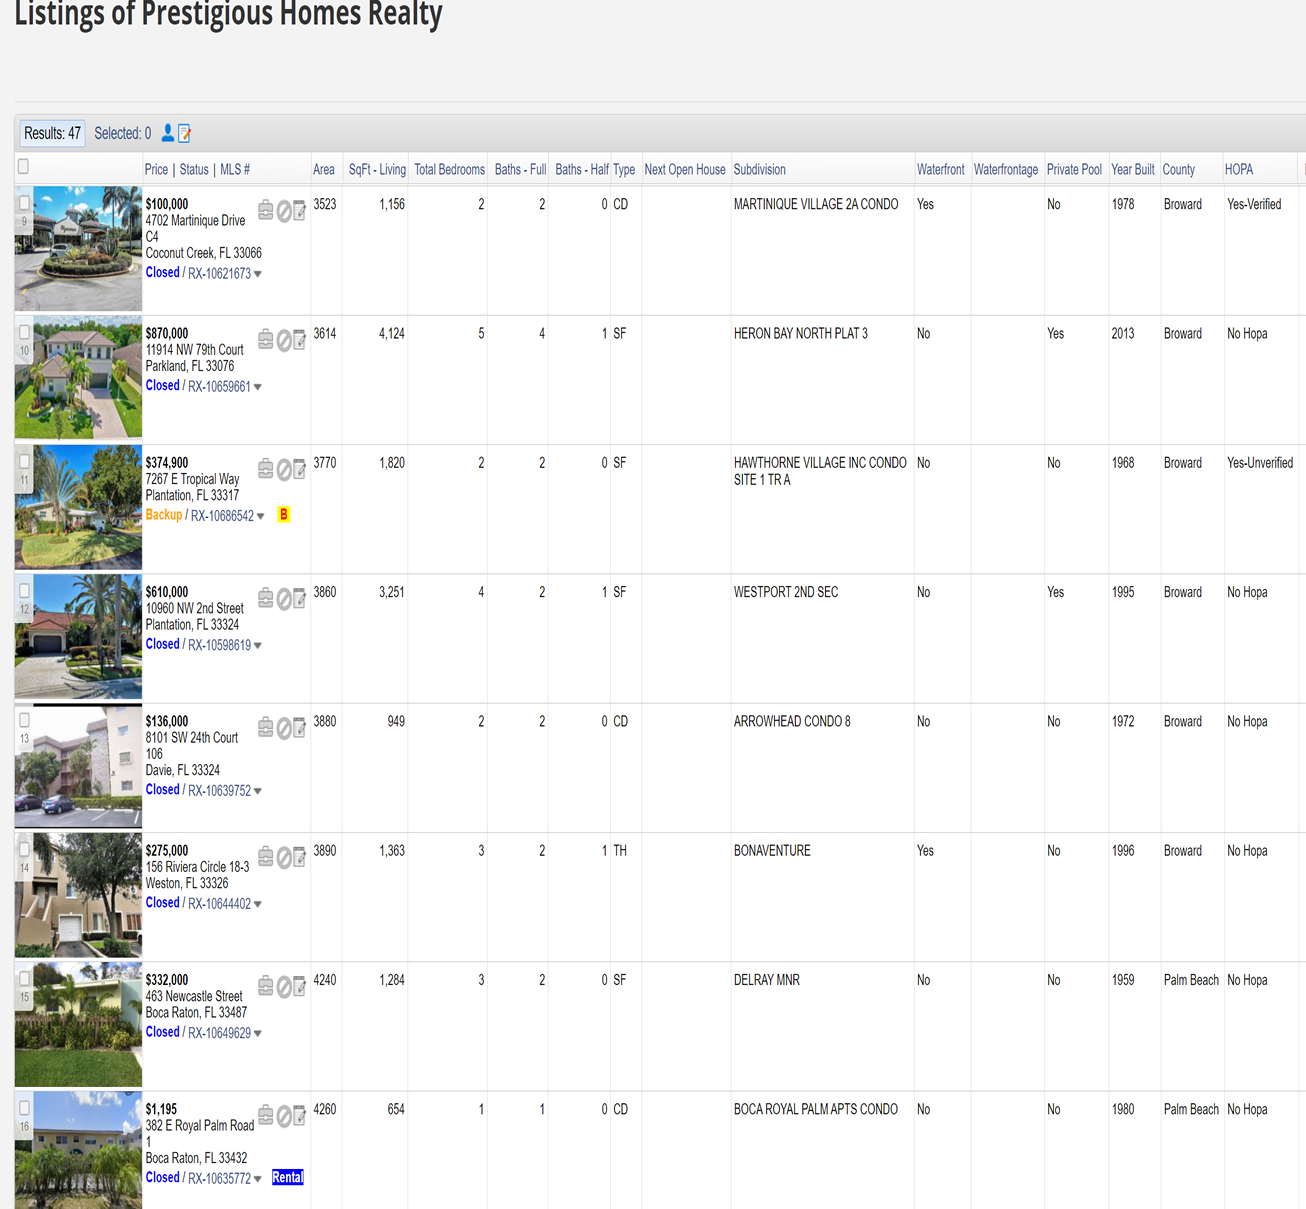1306x1209 pixels.
Task: Sort by the Year Built column header
Action: (1132, 170)
